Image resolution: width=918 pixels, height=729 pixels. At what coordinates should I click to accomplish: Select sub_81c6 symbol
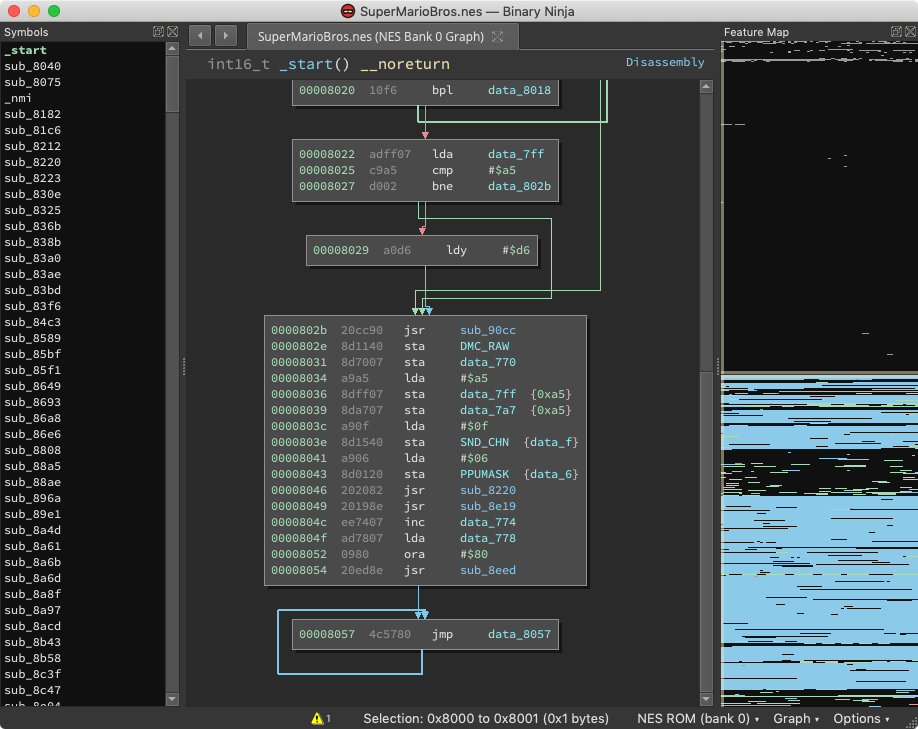(32, 130)
